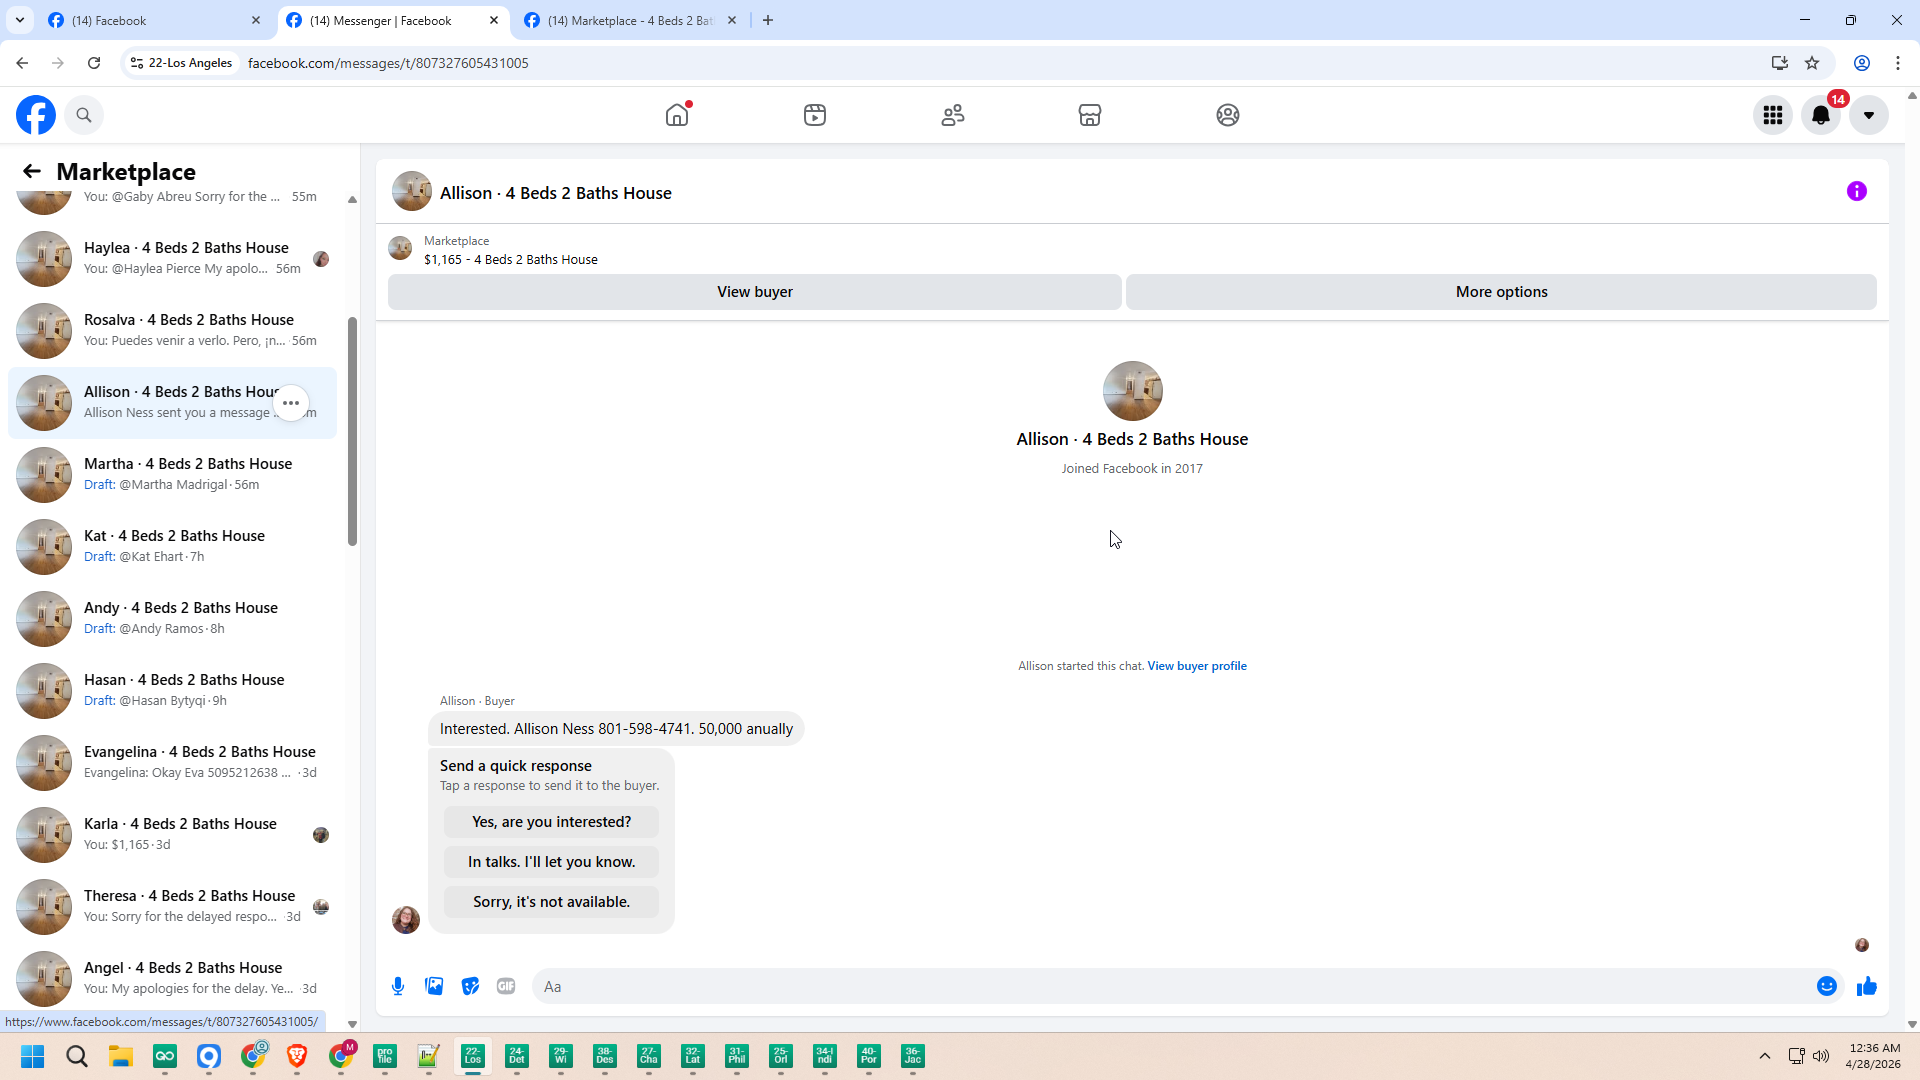The width and height of the screenshot is (1920, 1080).
Task: Click the marketplace listing $1,165 title
Action: point(511,260)
